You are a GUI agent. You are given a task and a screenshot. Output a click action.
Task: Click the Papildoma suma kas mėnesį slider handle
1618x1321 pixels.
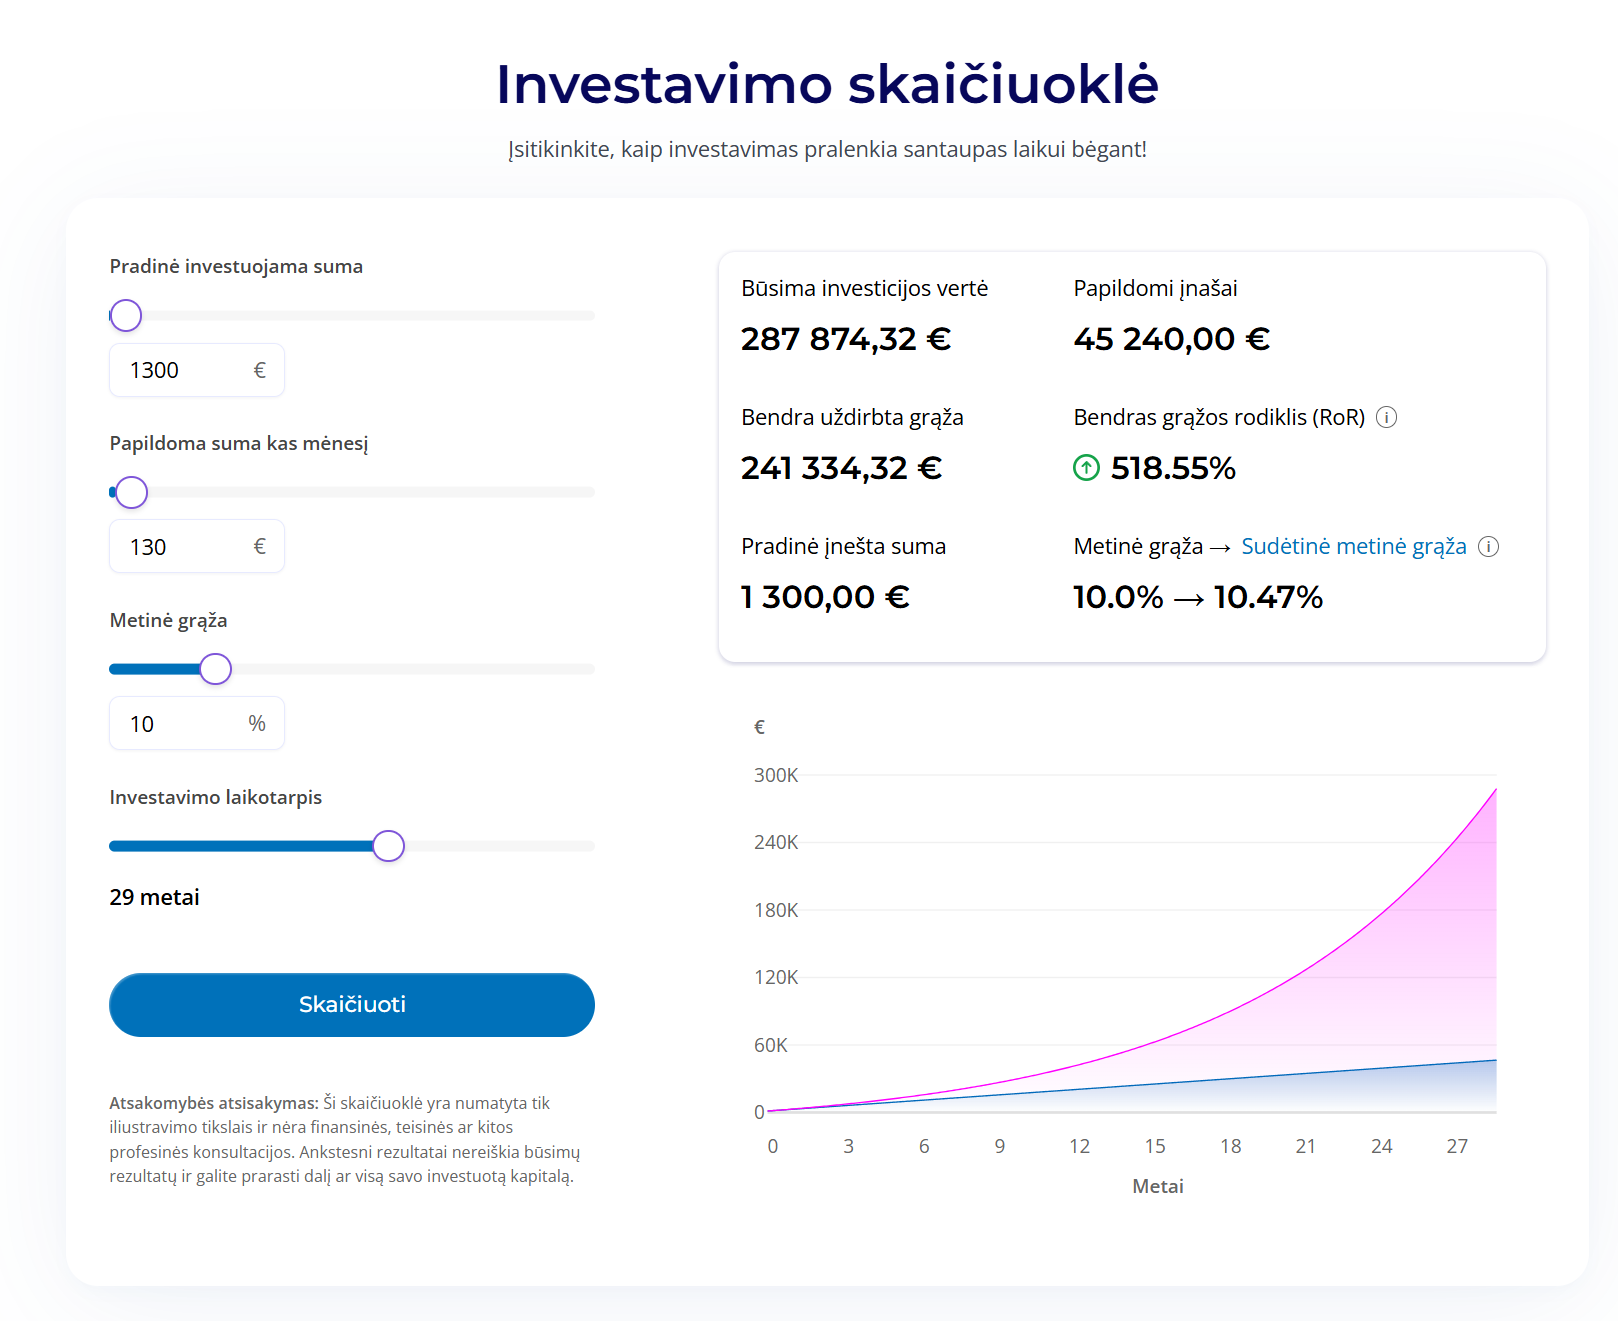130,492
